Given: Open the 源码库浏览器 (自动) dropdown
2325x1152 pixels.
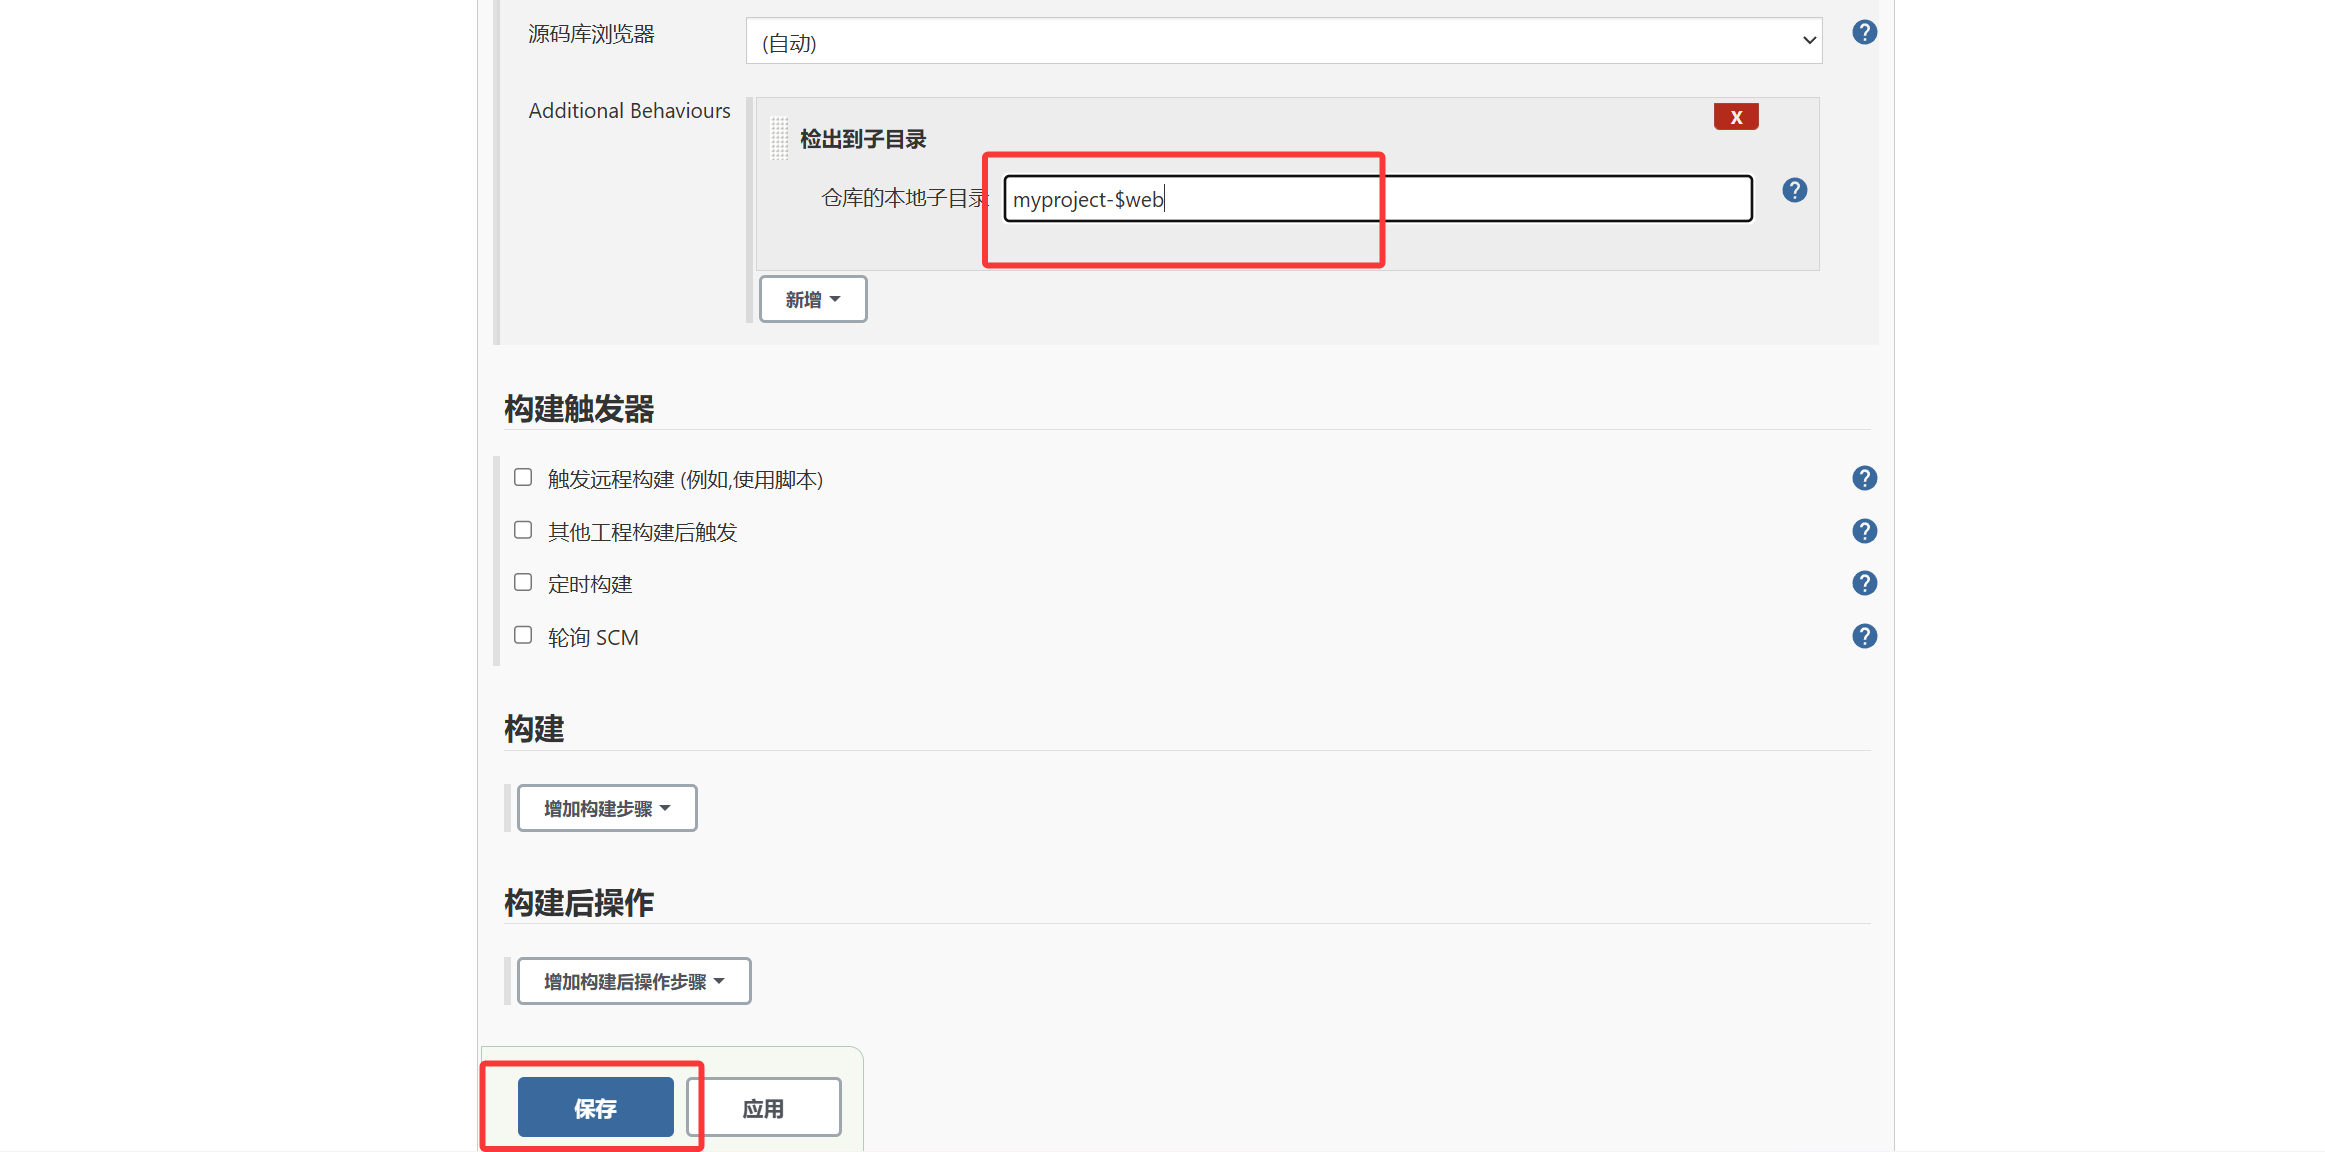Looking at the screenshot, I should coord(1284,41).
